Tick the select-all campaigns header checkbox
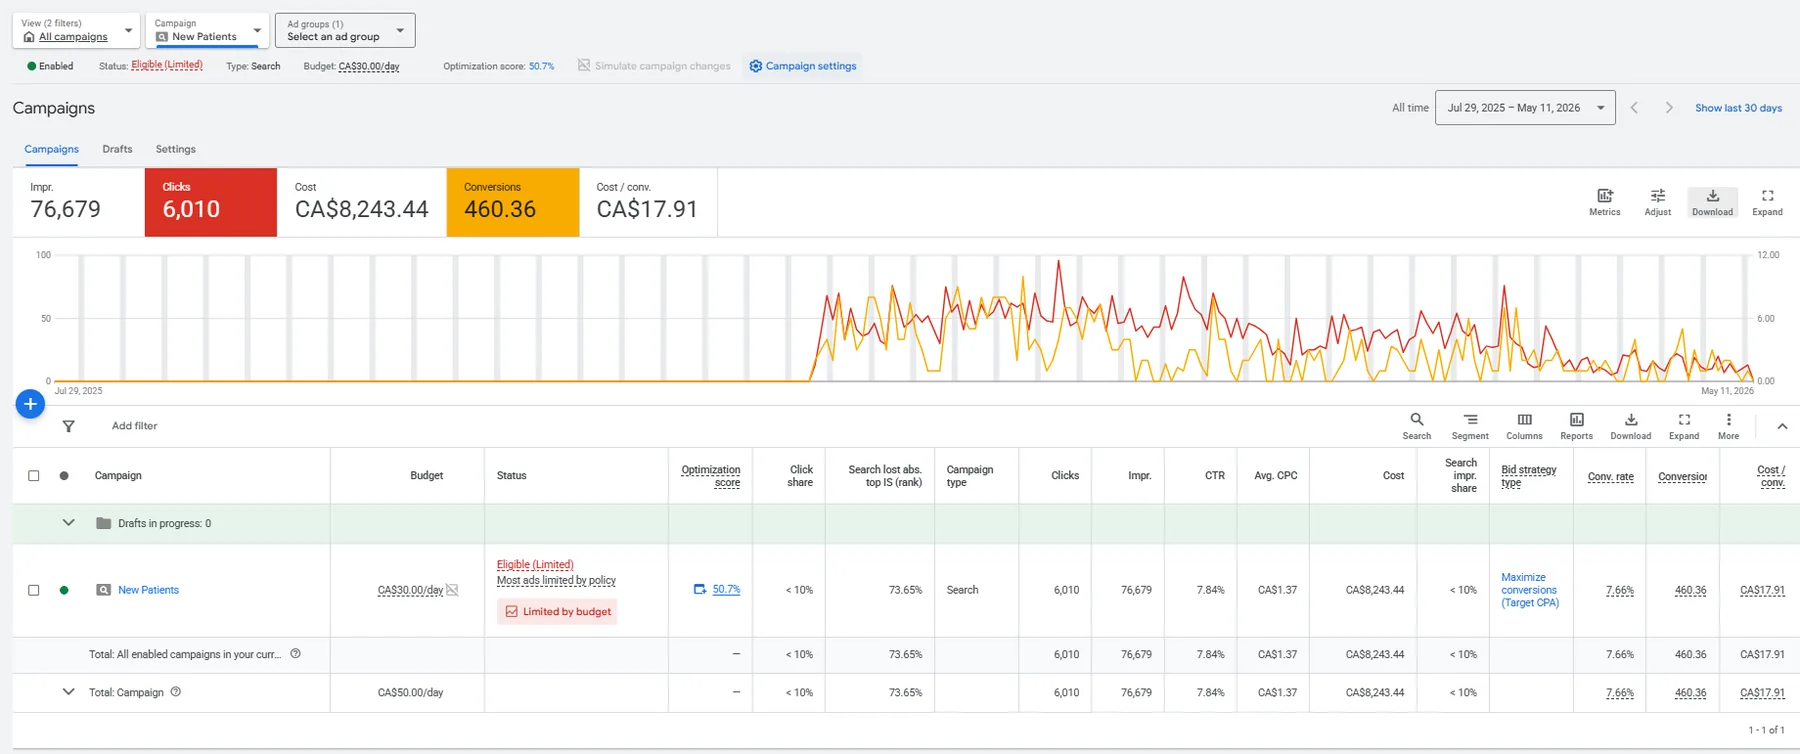This screenshot has height=754, width=1800. coord(34,476)
